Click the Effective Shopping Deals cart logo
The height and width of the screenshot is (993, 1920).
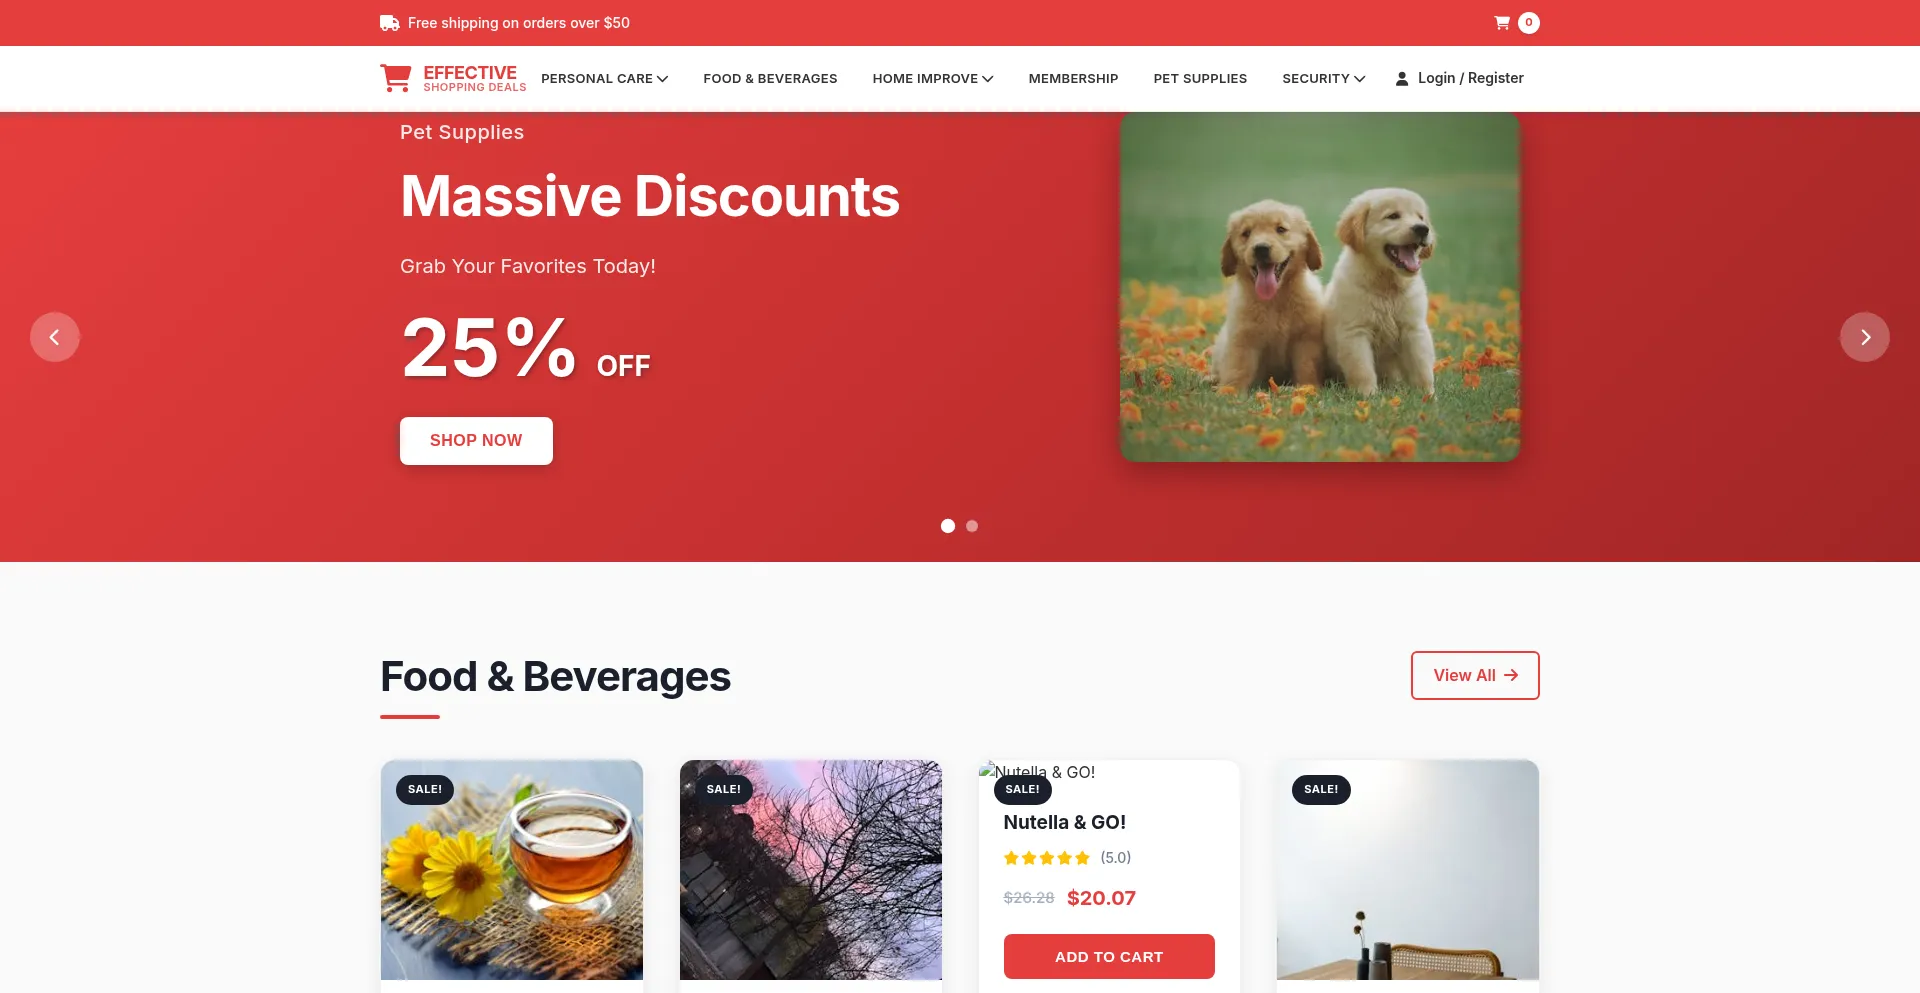tap(396, 78)
